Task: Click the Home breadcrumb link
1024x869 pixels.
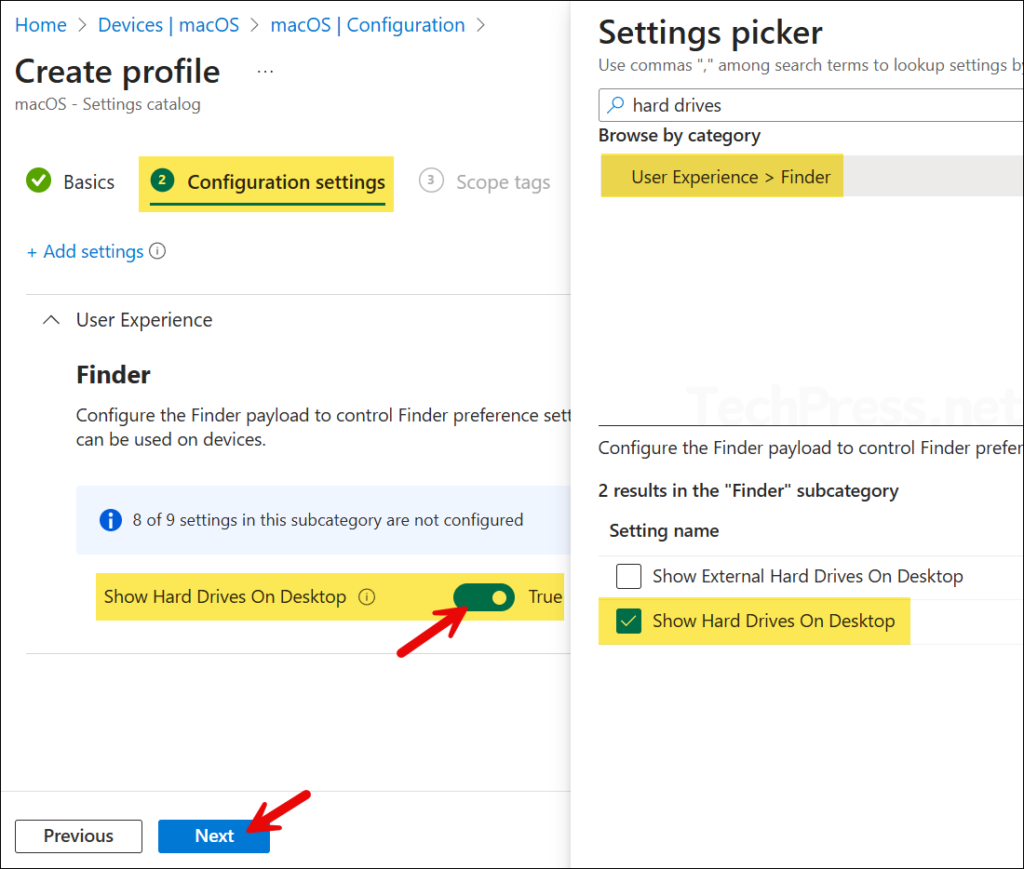Action: pos(40,25)
